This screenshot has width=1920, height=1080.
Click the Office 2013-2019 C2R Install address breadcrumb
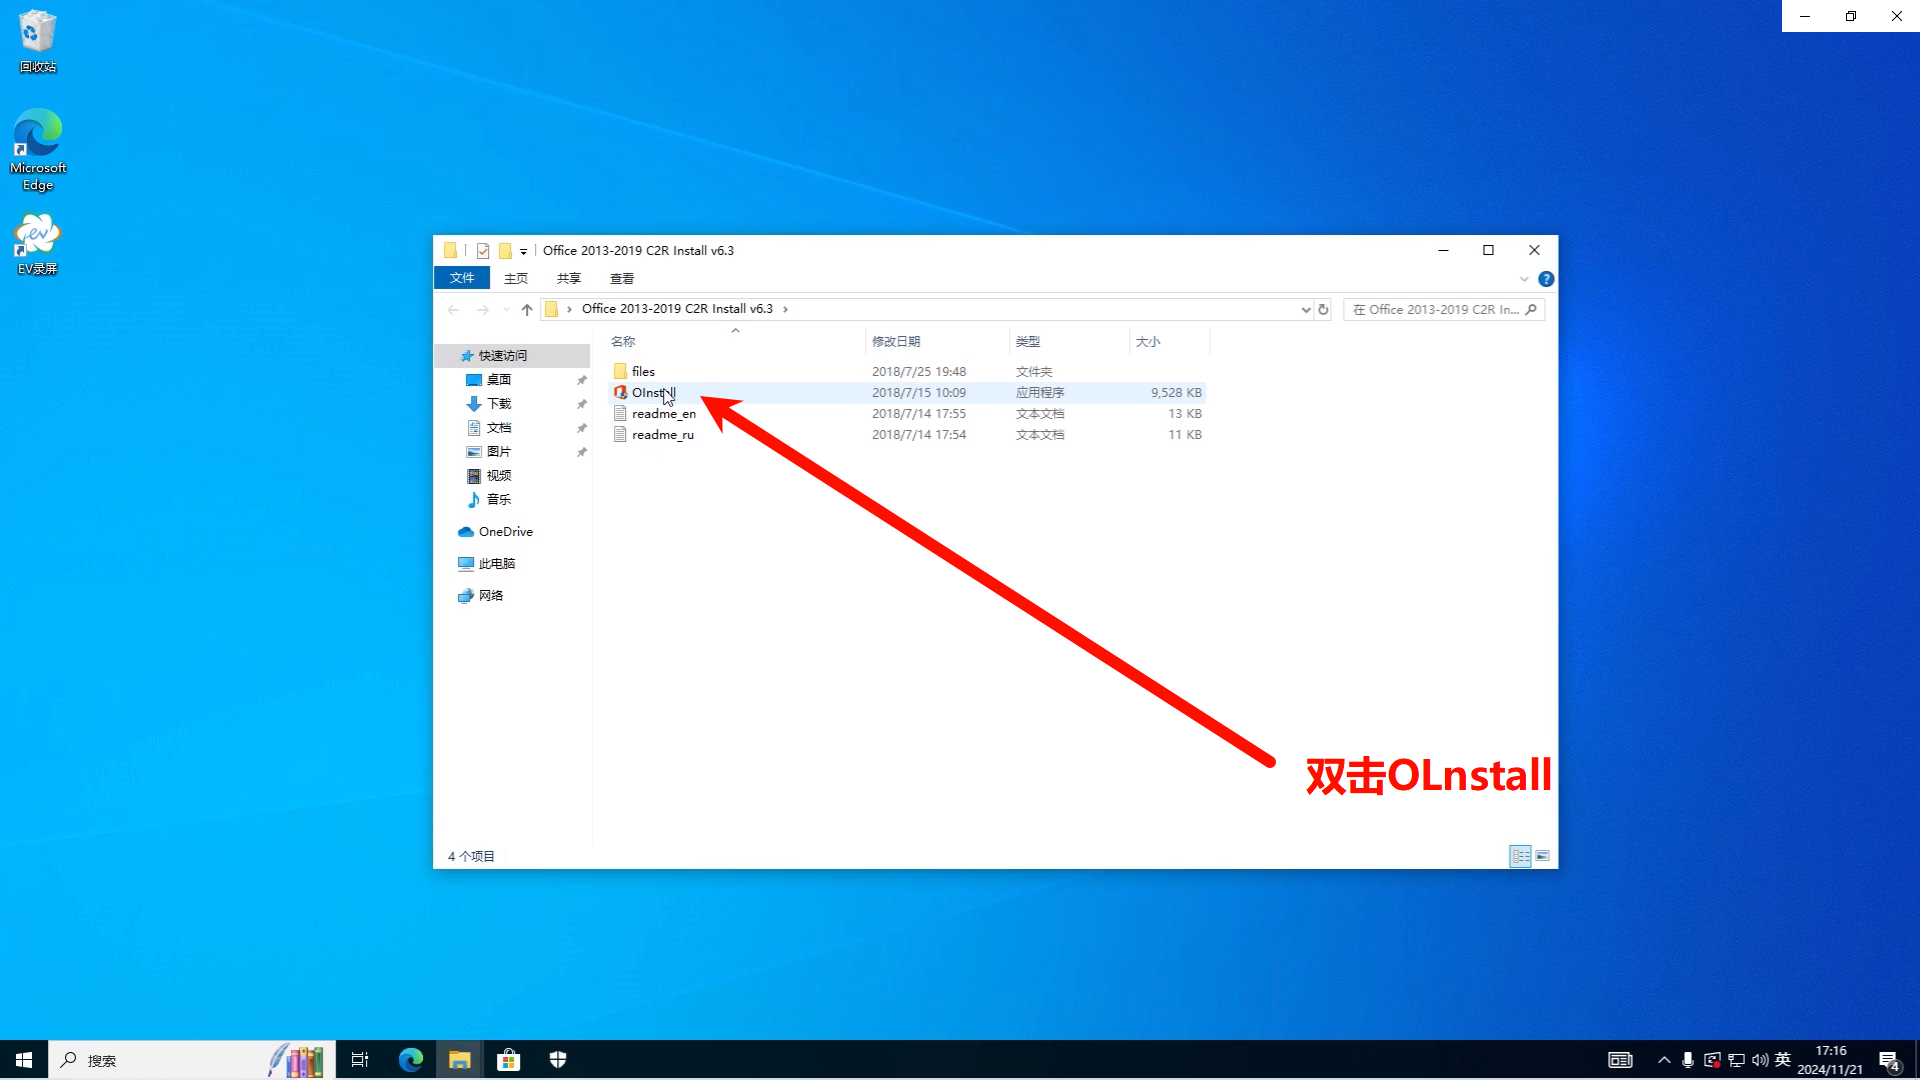[677, 309]
